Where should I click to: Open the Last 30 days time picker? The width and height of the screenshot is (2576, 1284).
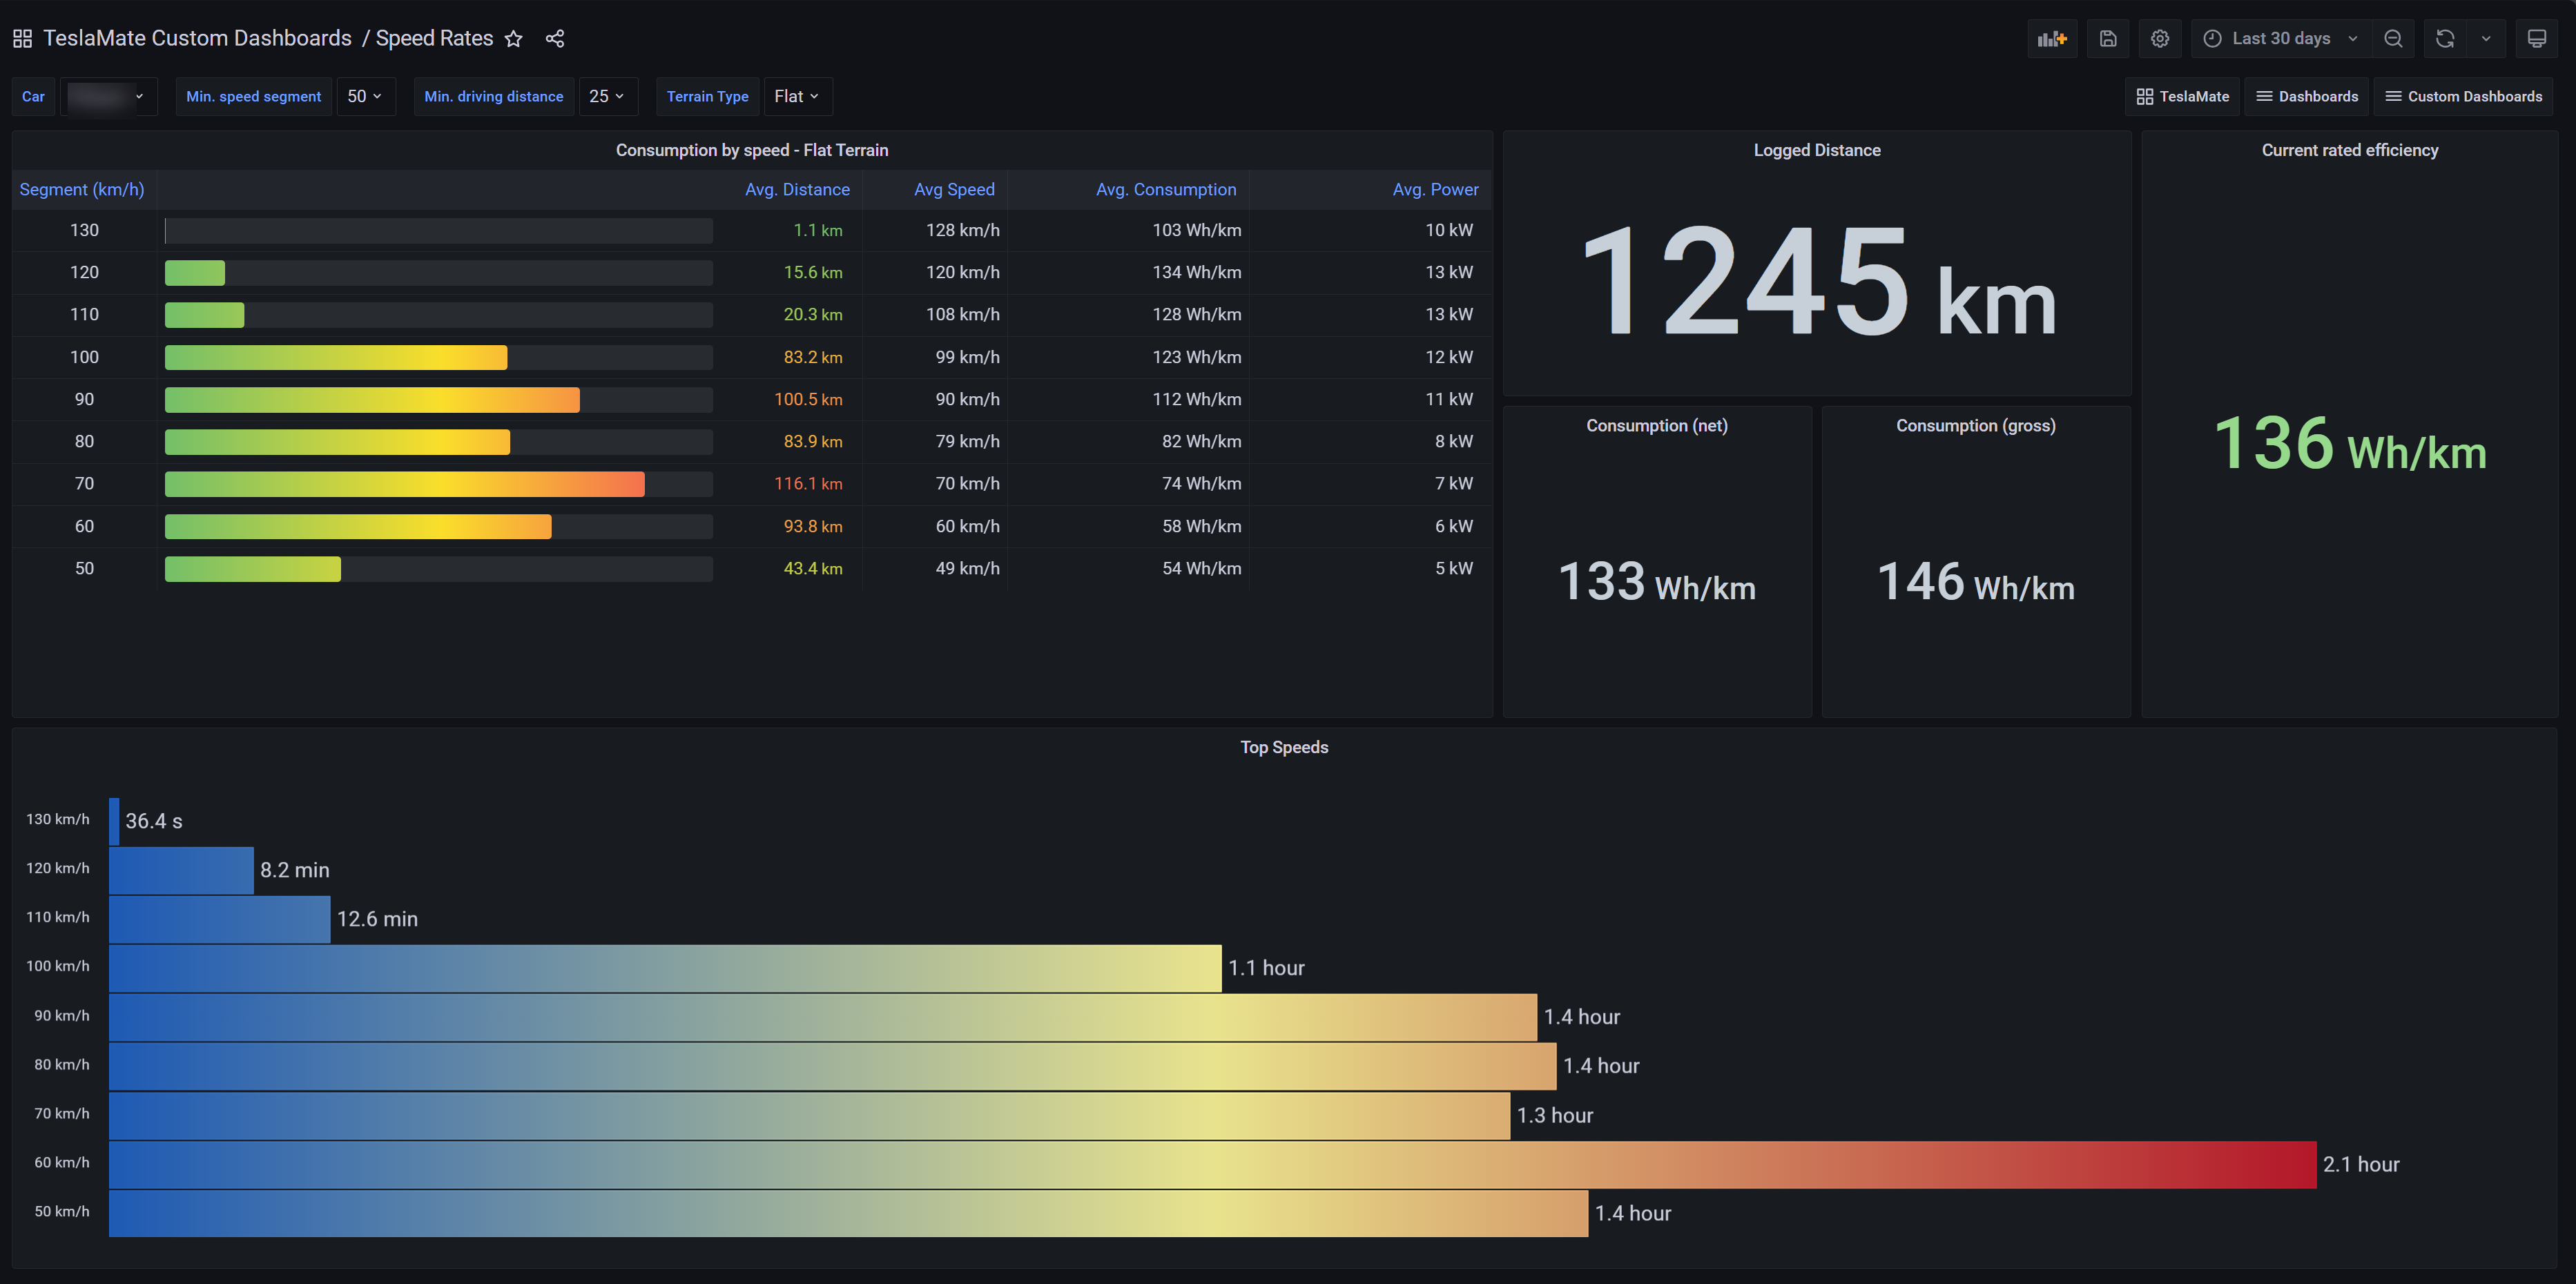point(2280,39)
